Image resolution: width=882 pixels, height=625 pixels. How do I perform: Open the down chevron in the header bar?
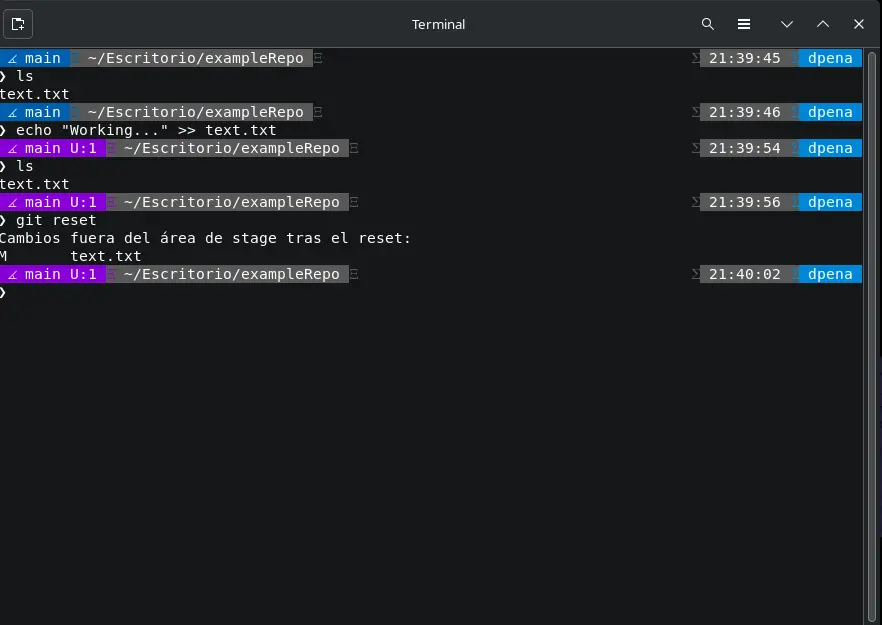point(786,23)
